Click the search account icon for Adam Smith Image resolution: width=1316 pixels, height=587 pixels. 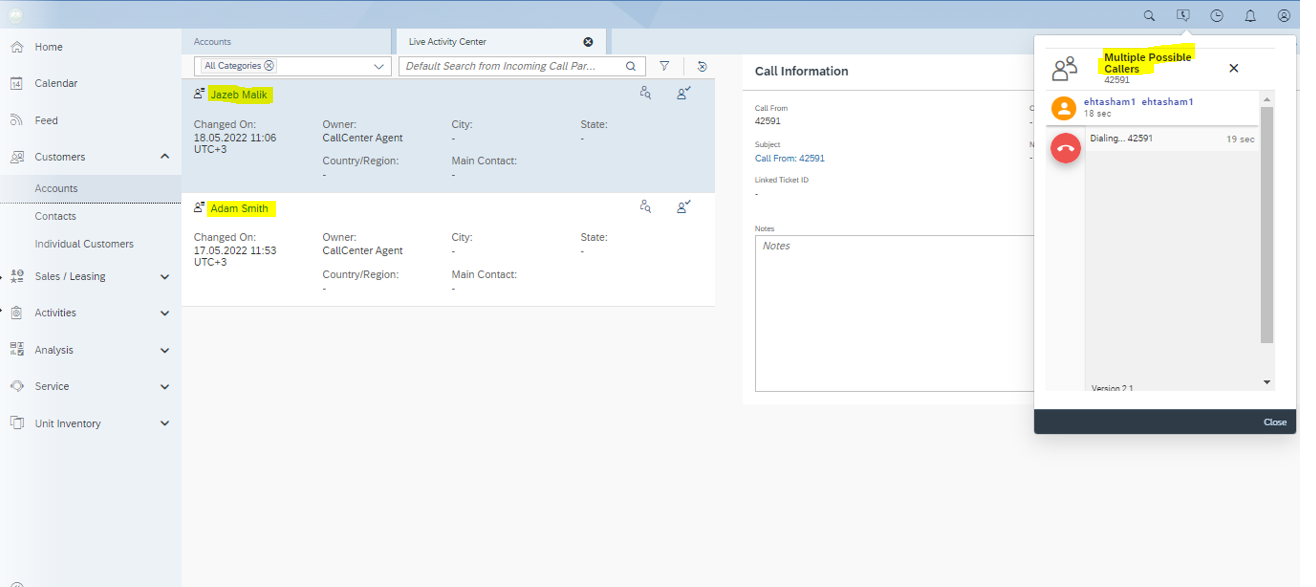pos(645,207)
